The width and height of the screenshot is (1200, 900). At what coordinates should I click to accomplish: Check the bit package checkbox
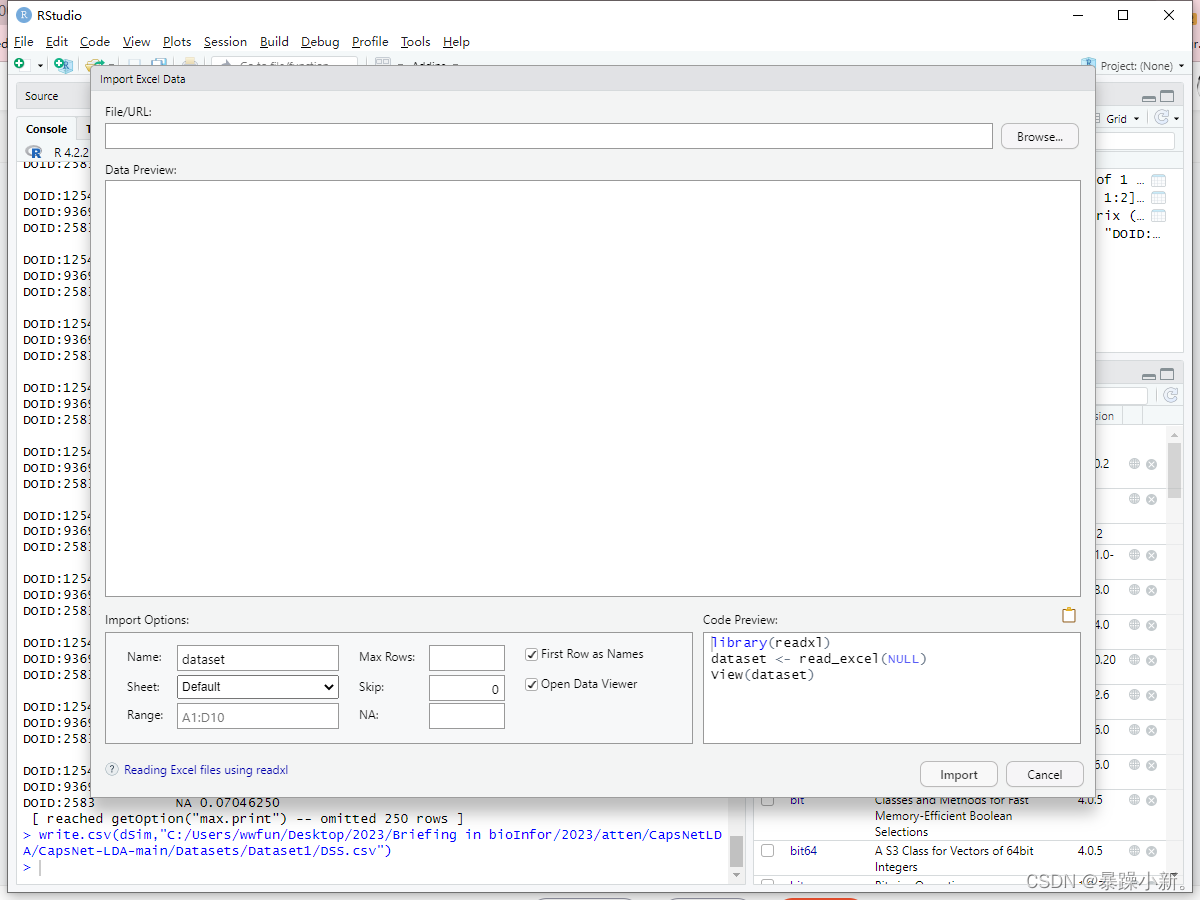pyautogui.click(x=767, y=800)
